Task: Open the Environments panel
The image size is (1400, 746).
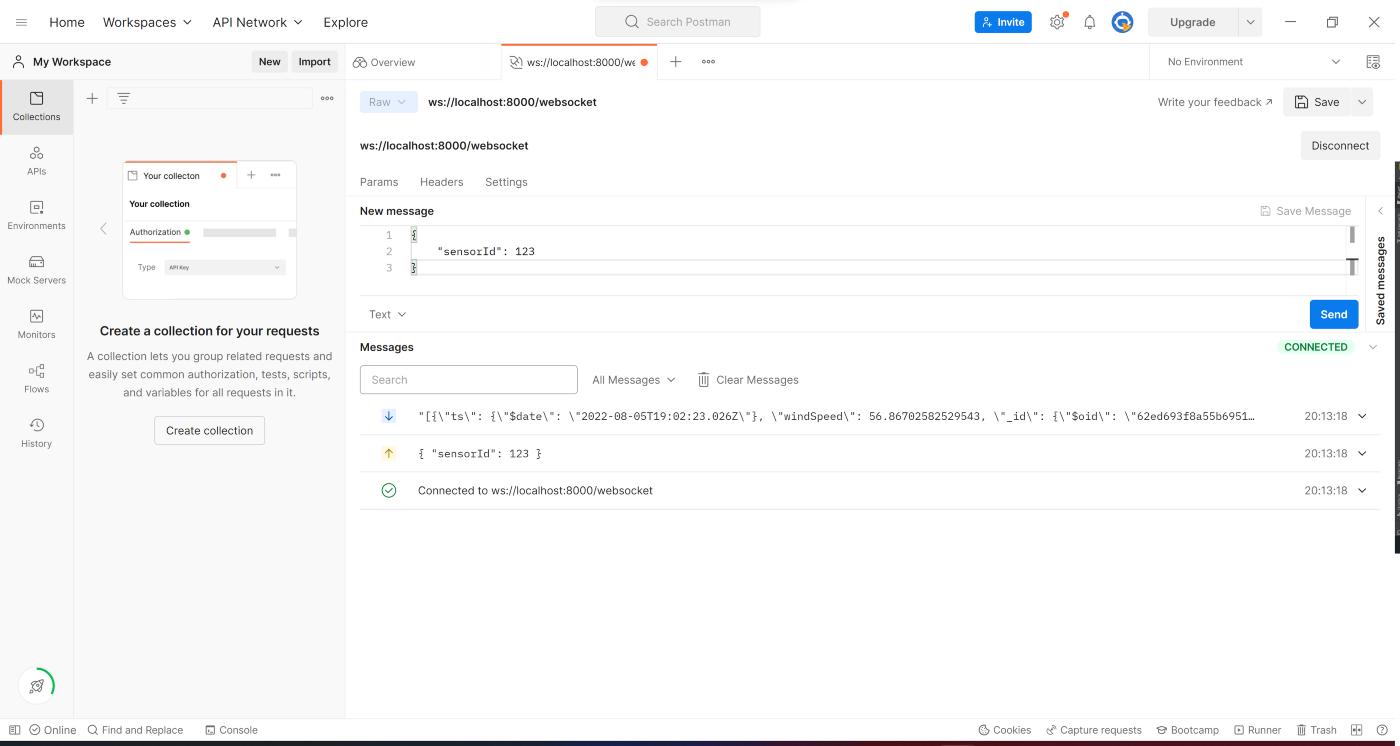Action: 36,216
